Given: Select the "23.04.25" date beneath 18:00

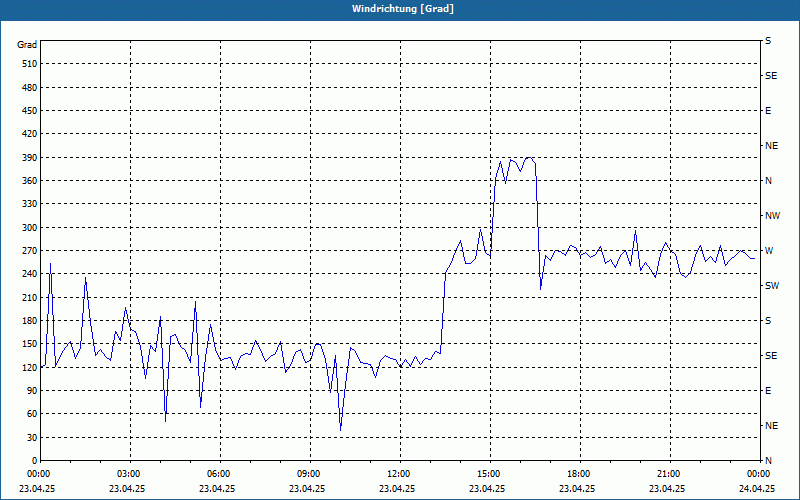Looking at the screenshot, I should 577,488.
